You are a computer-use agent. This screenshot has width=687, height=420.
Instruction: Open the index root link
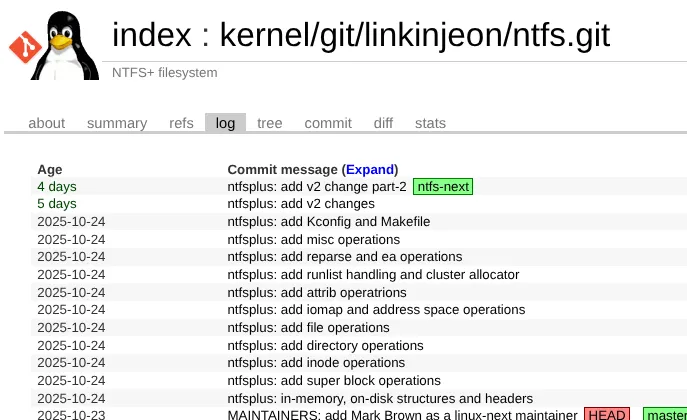pos(151,35)
